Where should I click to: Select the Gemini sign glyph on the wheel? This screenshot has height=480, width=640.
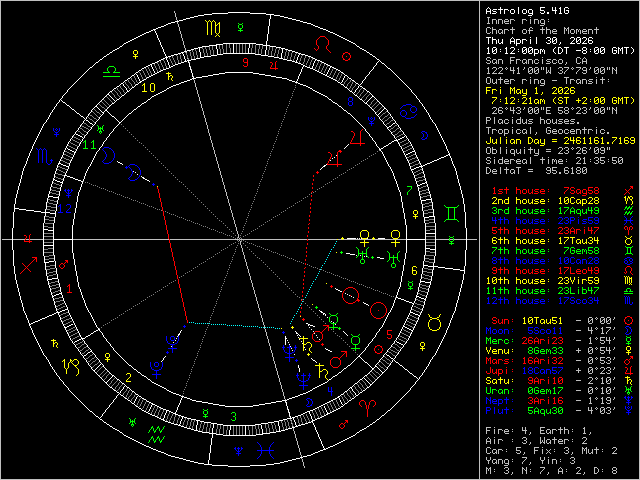[x=452, y=213]
